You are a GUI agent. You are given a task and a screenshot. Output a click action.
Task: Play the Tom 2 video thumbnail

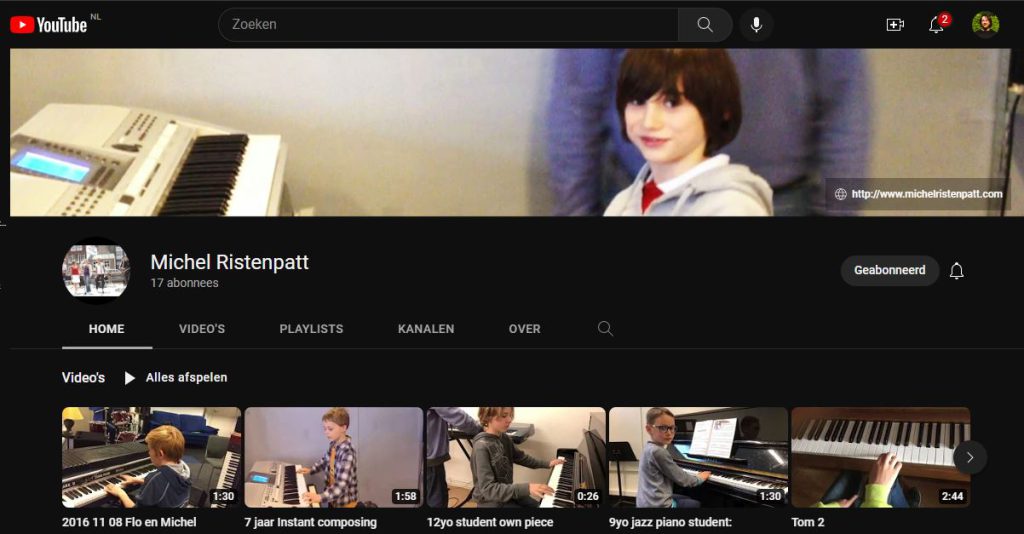[x=880, y=457]
